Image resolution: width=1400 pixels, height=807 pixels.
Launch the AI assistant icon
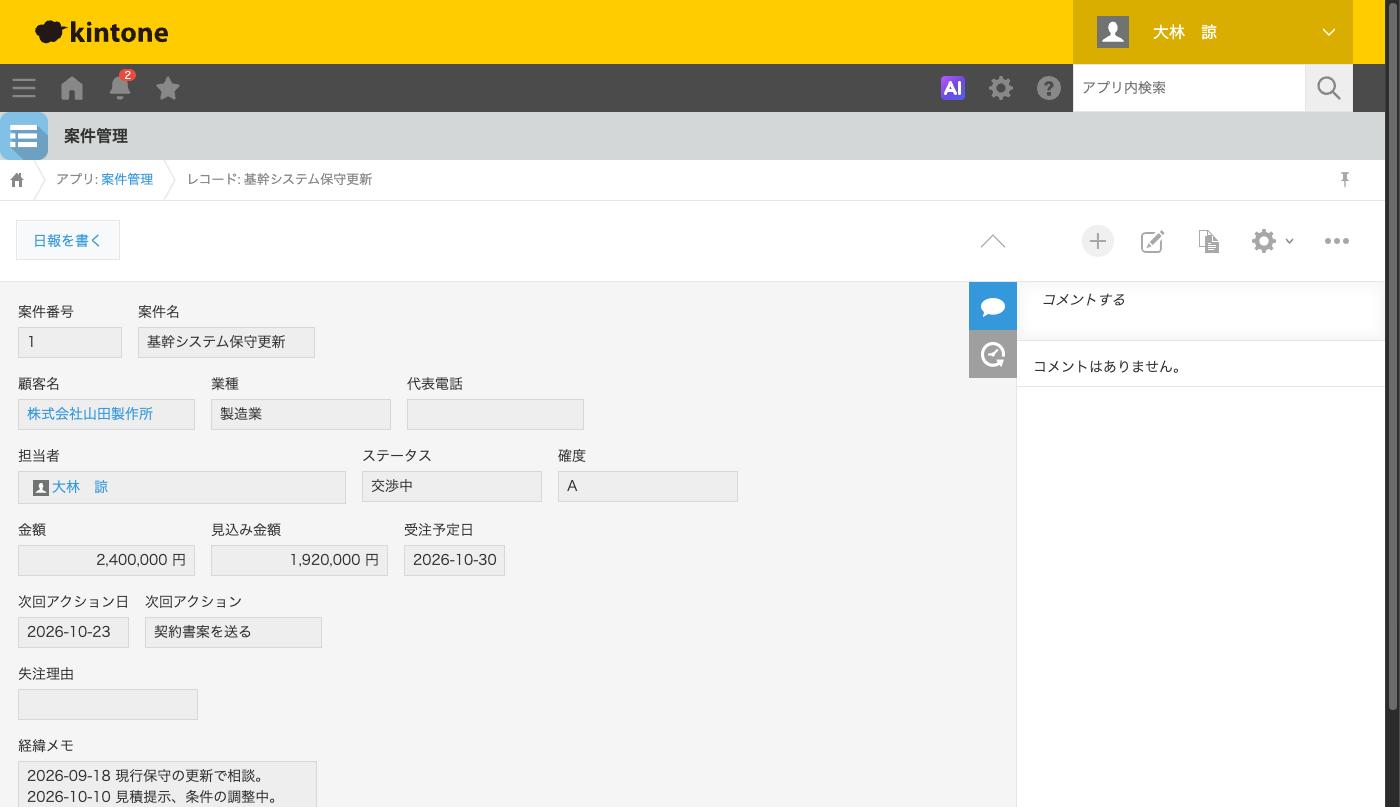coord(953,88)
